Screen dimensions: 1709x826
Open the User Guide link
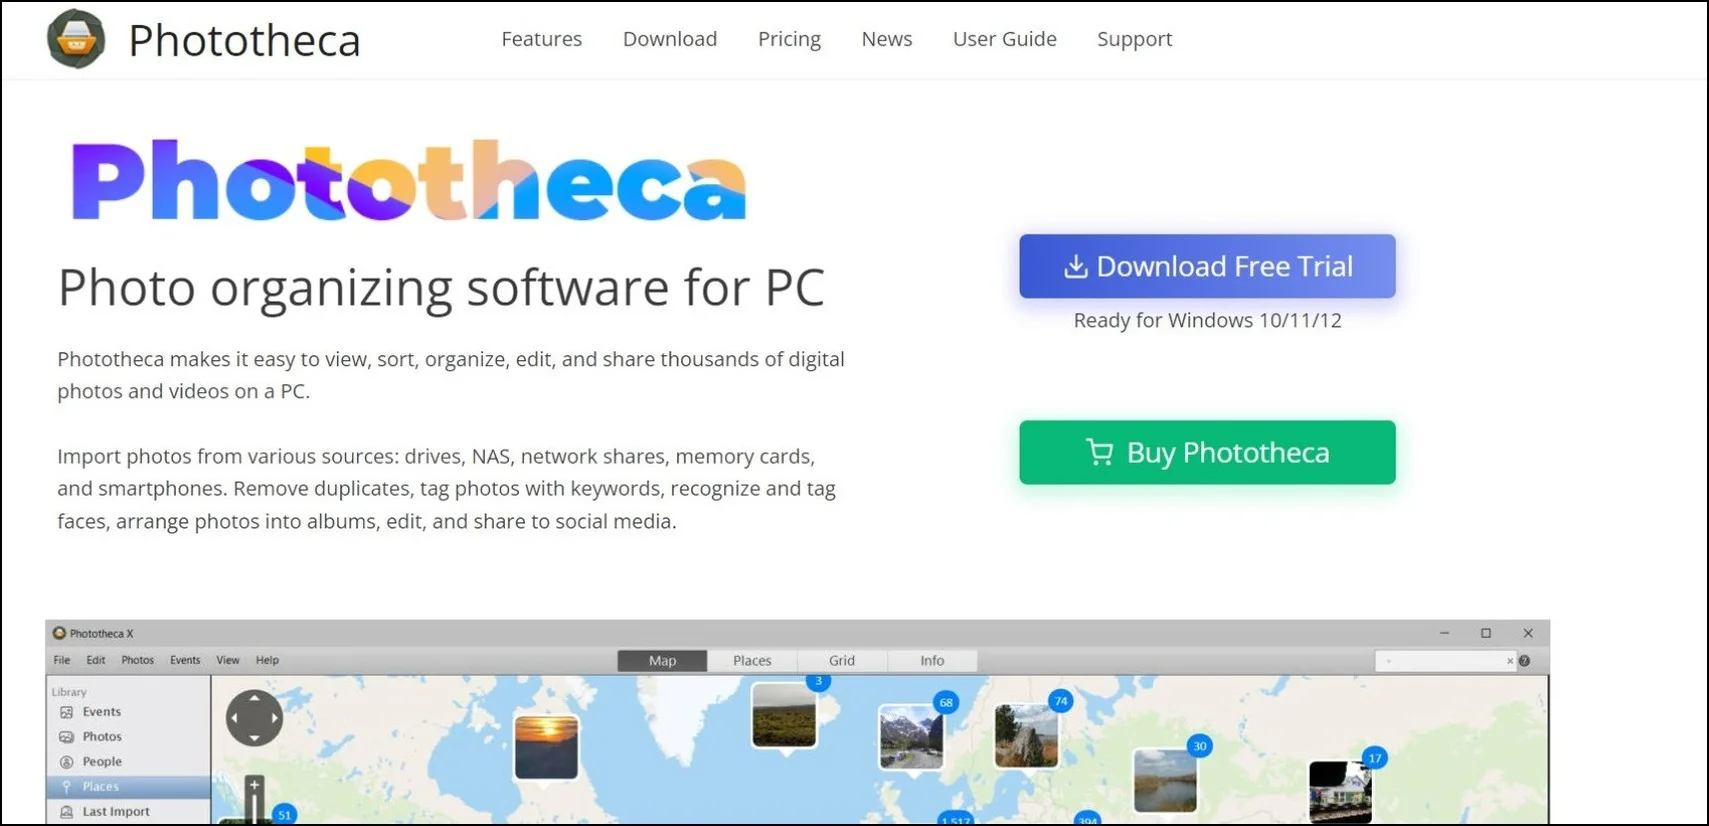(x=1004, y=39)
